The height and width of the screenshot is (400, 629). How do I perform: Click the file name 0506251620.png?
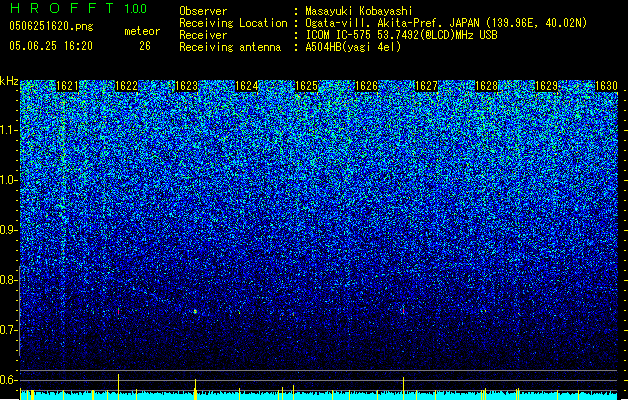pos(51,26)
